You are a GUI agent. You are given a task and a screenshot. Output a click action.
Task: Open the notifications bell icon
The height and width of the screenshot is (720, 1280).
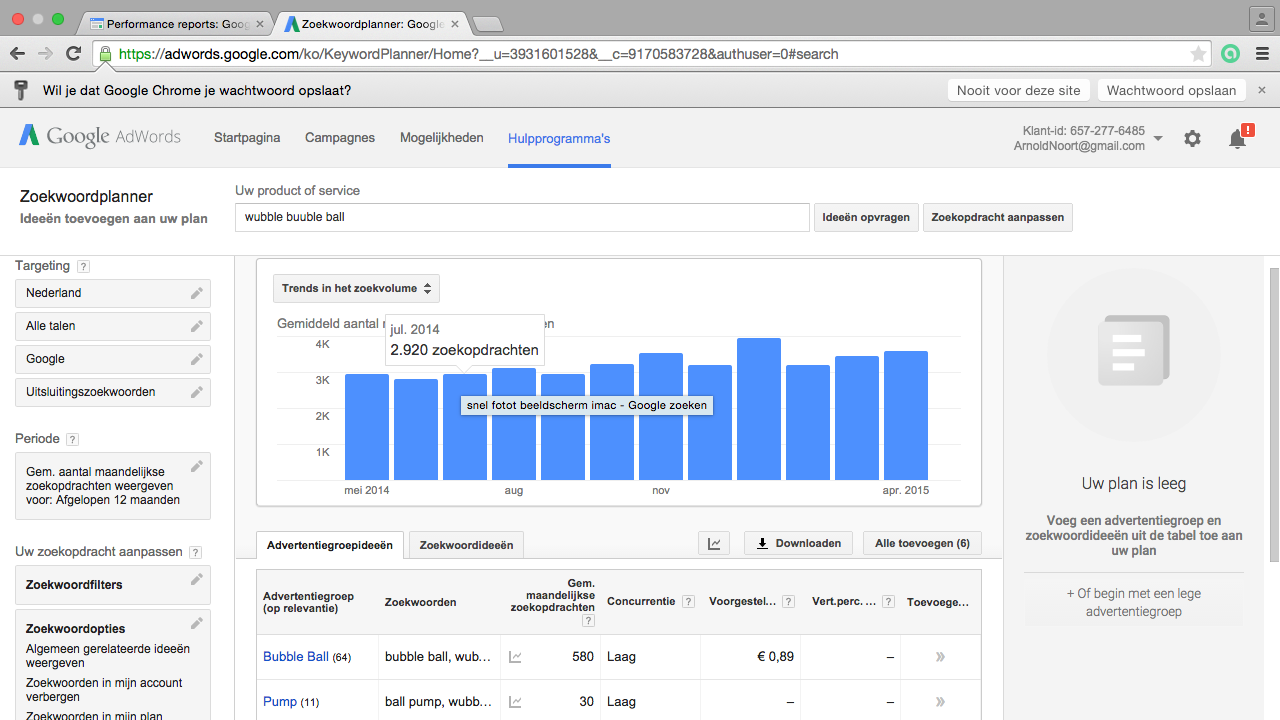pyautogui.click(x=1238, y=139)
